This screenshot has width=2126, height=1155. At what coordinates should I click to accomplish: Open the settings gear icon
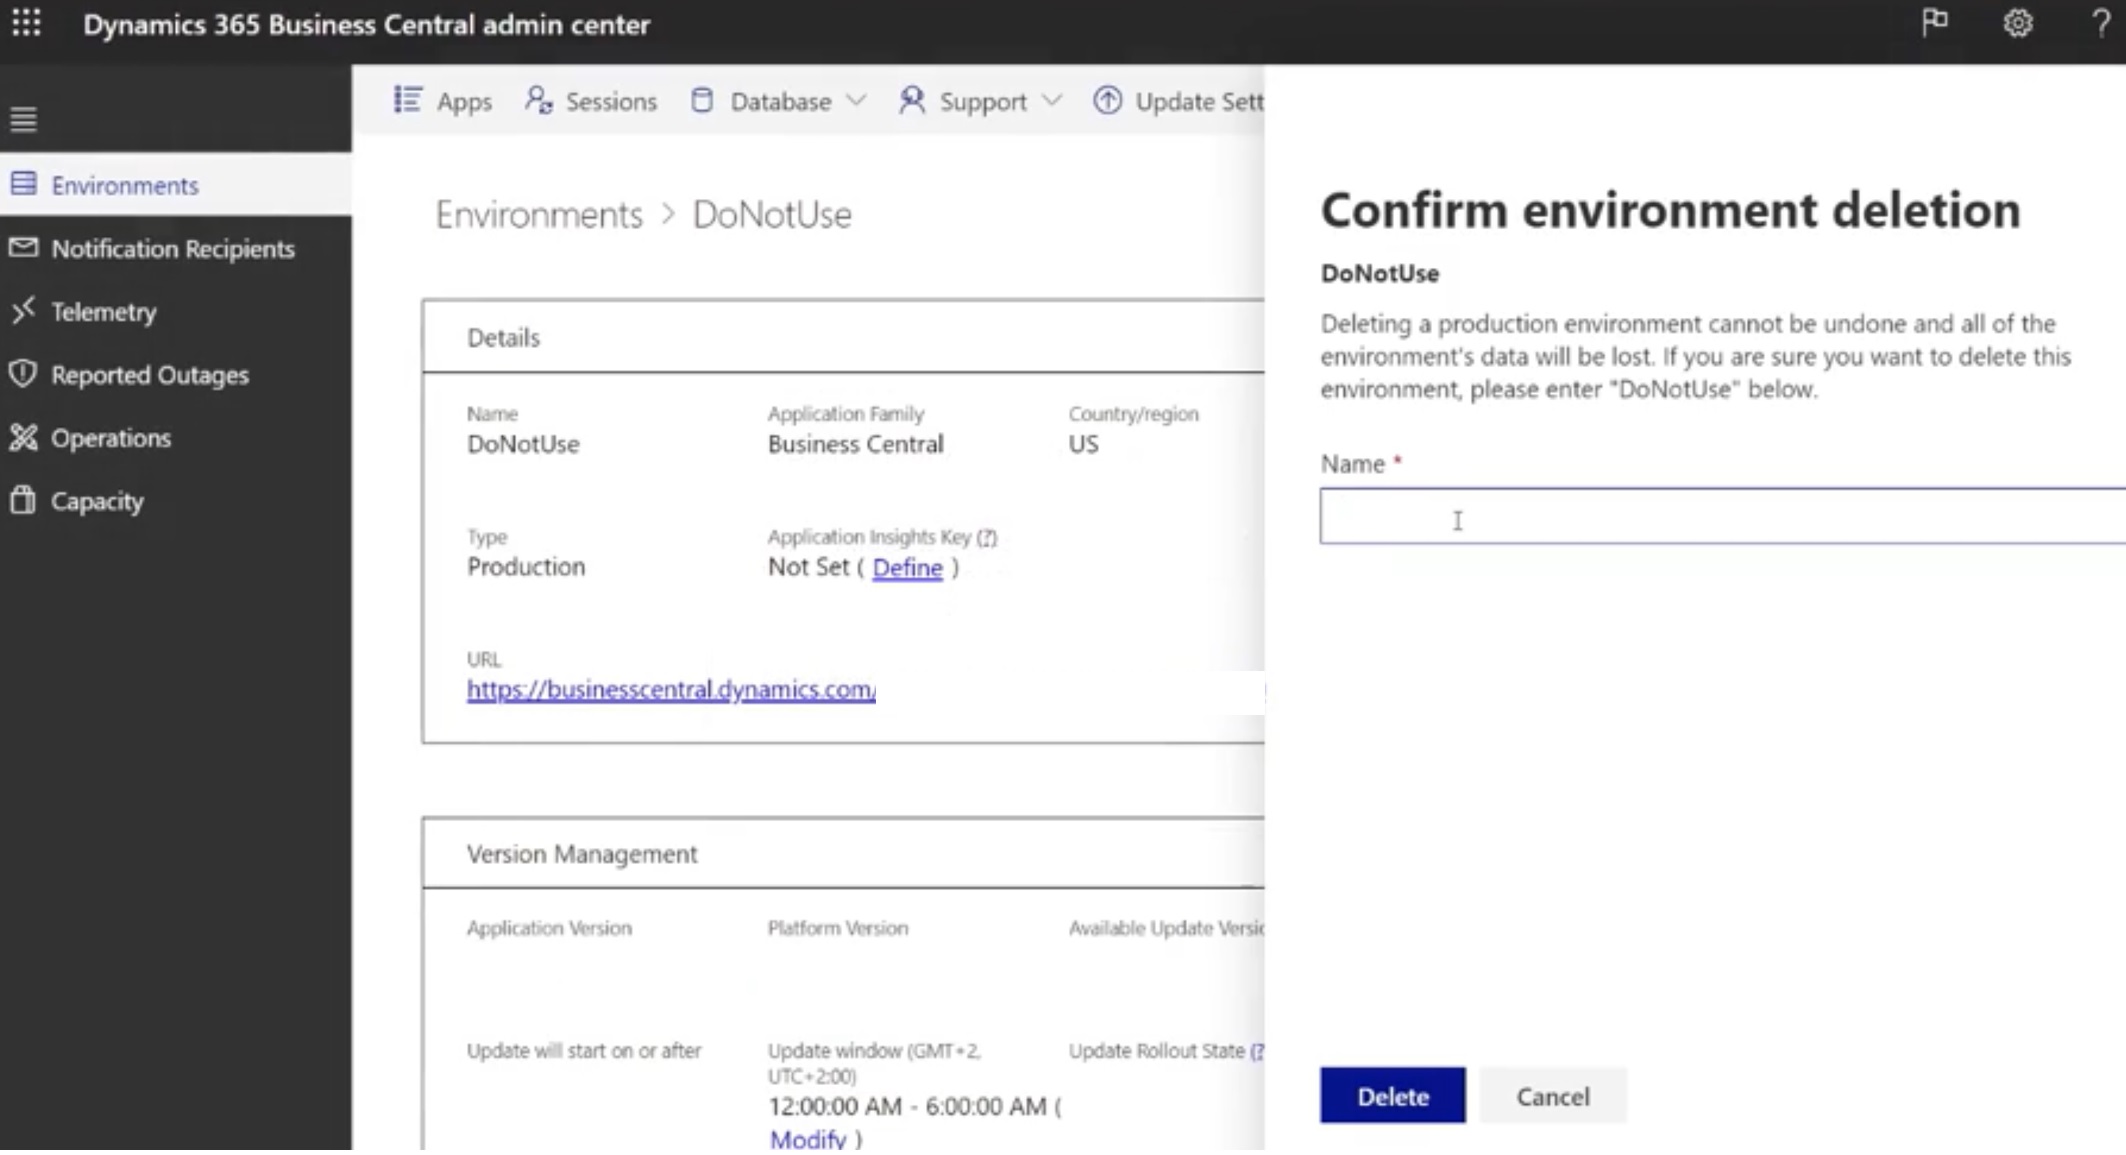(2017, 23)
